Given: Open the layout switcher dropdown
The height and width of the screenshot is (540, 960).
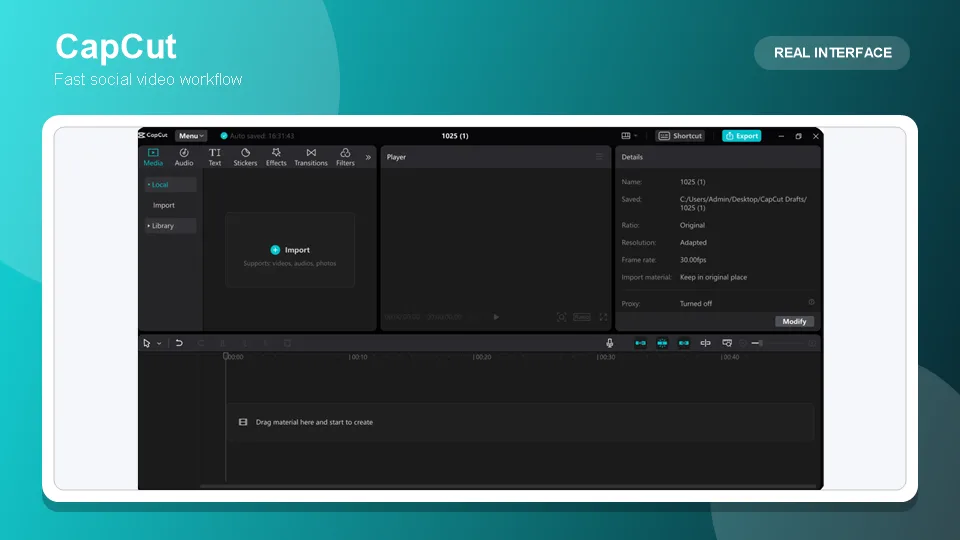Looking at the screenshot, I should (629, 136).
